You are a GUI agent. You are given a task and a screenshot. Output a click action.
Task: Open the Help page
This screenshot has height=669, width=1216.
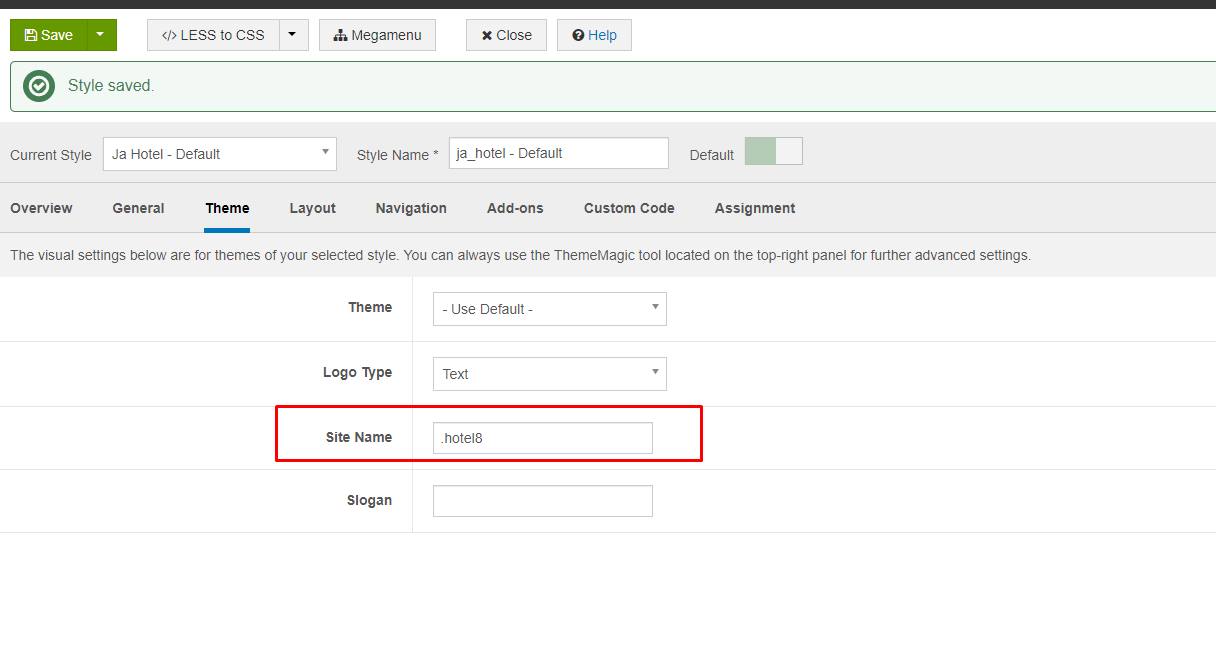click(594, 35)
